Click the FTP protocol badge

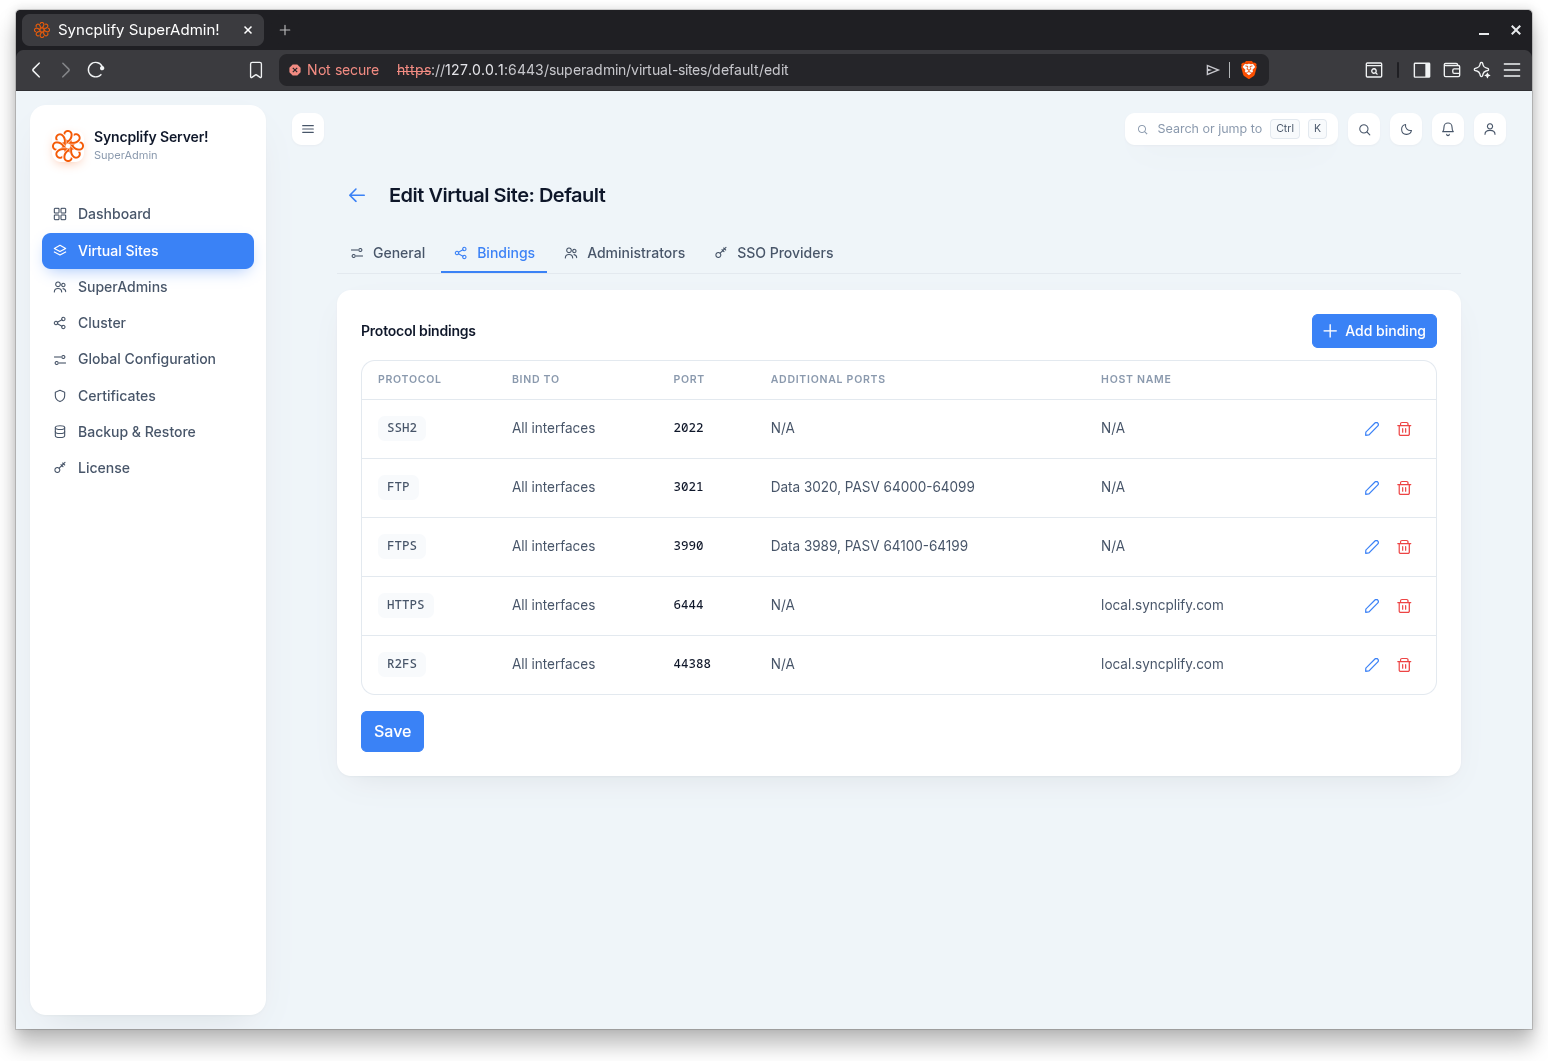(398, 487)
